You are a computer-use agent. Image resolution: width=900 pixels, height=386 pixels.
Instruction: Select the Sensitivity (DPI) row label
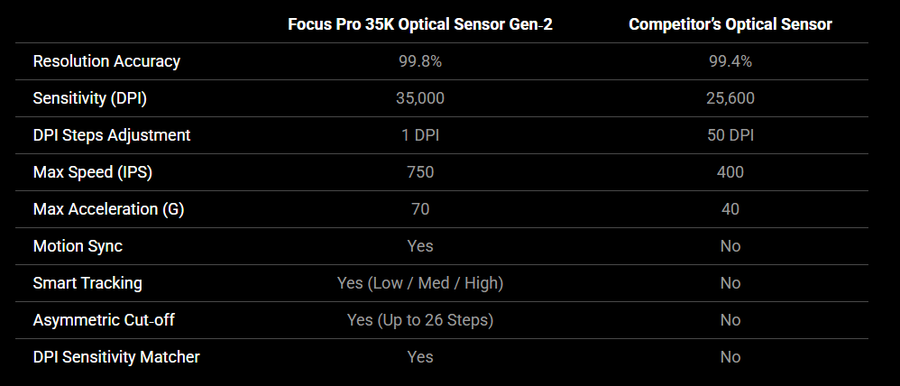click(x=90, y=98)
